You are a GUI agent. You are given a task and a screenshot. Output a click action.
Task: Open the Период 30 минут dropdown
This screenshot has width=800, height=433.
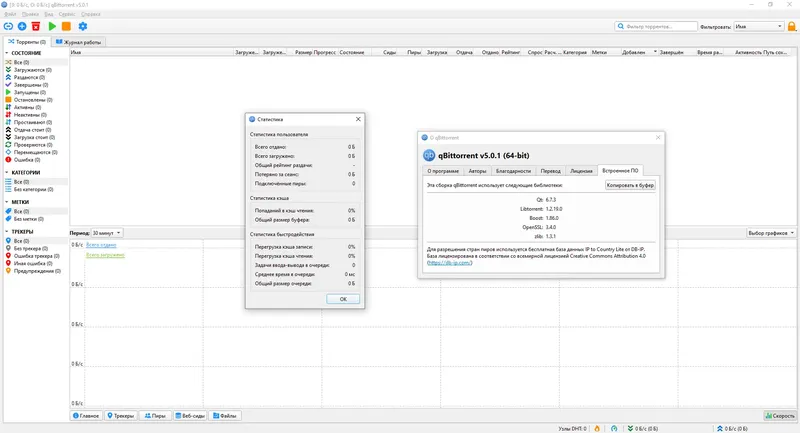point(106,233)
